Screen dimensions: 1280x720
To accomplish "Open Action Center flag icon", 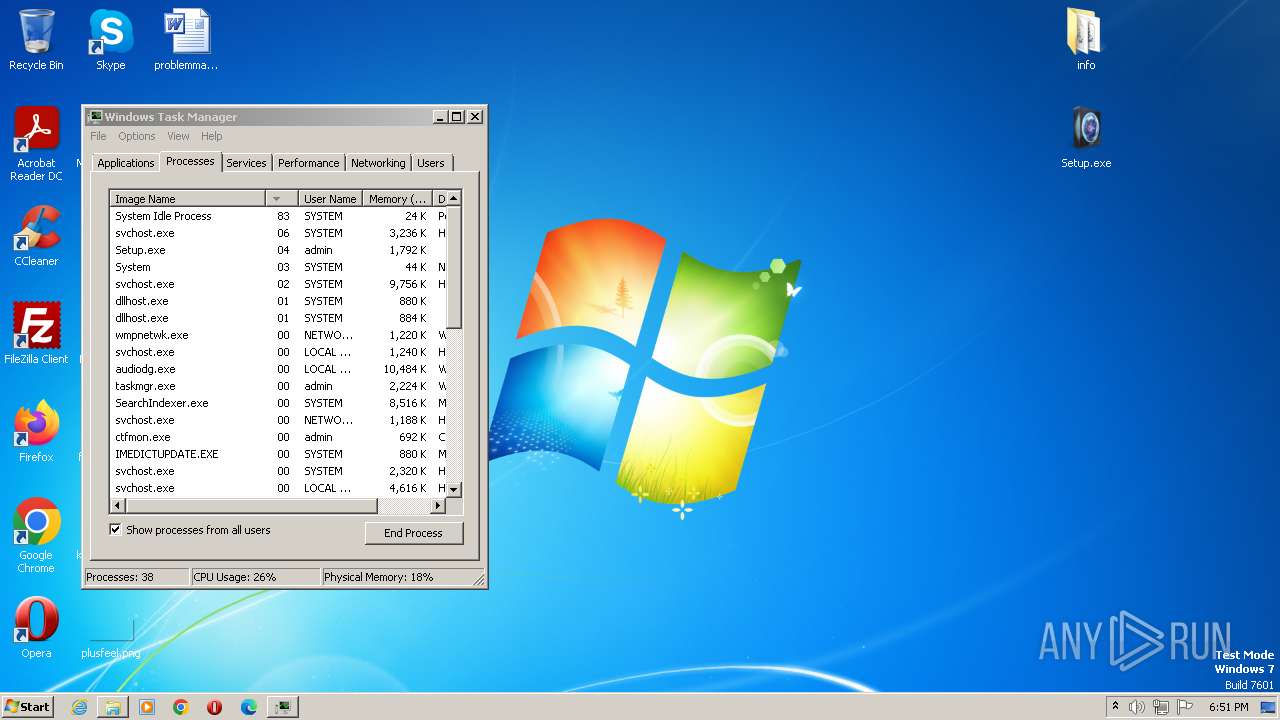I will 1185,707.
